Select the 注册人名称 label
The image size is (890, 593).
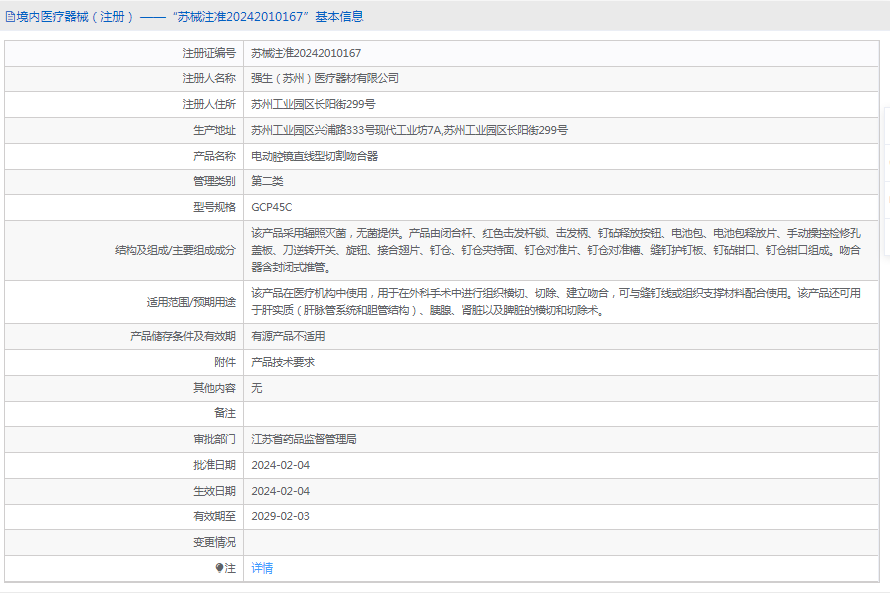coord(209,78)
